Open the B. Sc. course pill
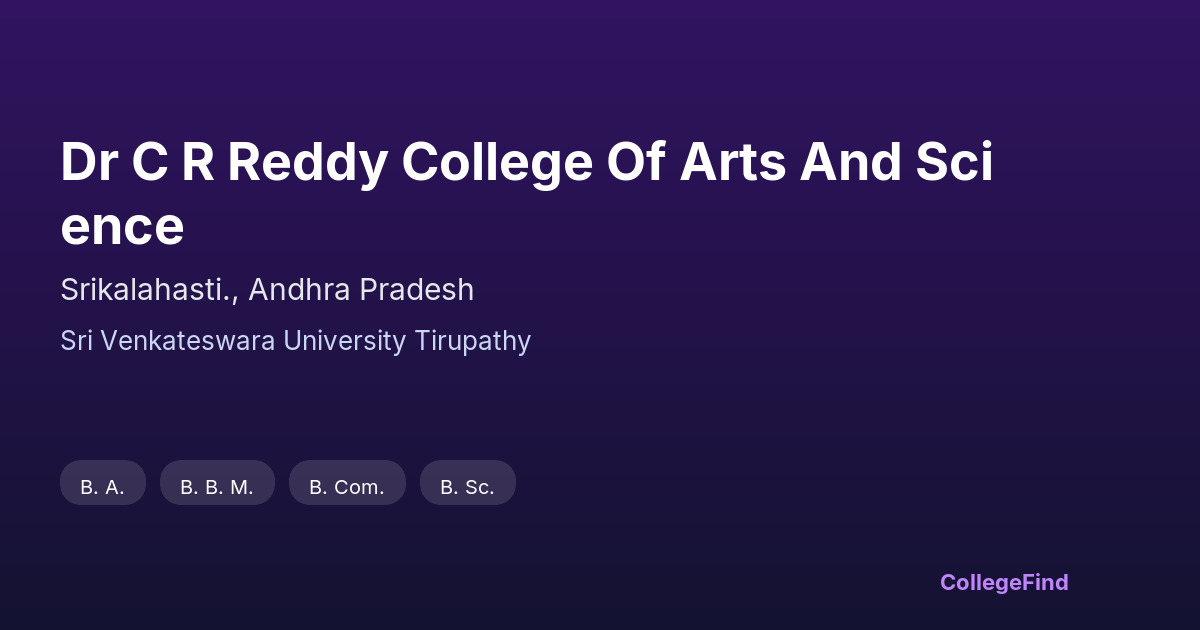This screenshot has width=1200, height=630. (467, 486)
